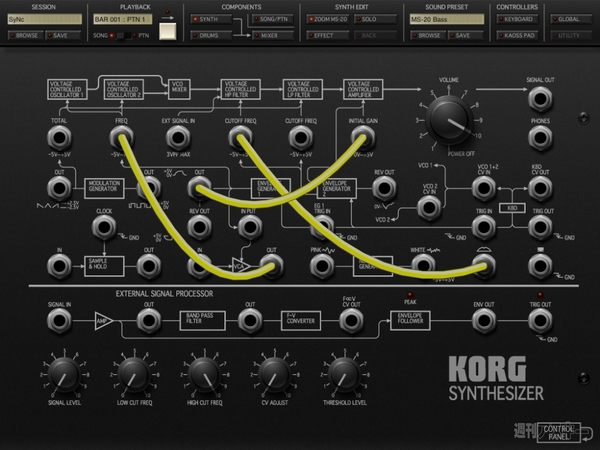Click the VCA IN PUT jack
This screenshot has width=600, height=450.
tap(250, 227)
